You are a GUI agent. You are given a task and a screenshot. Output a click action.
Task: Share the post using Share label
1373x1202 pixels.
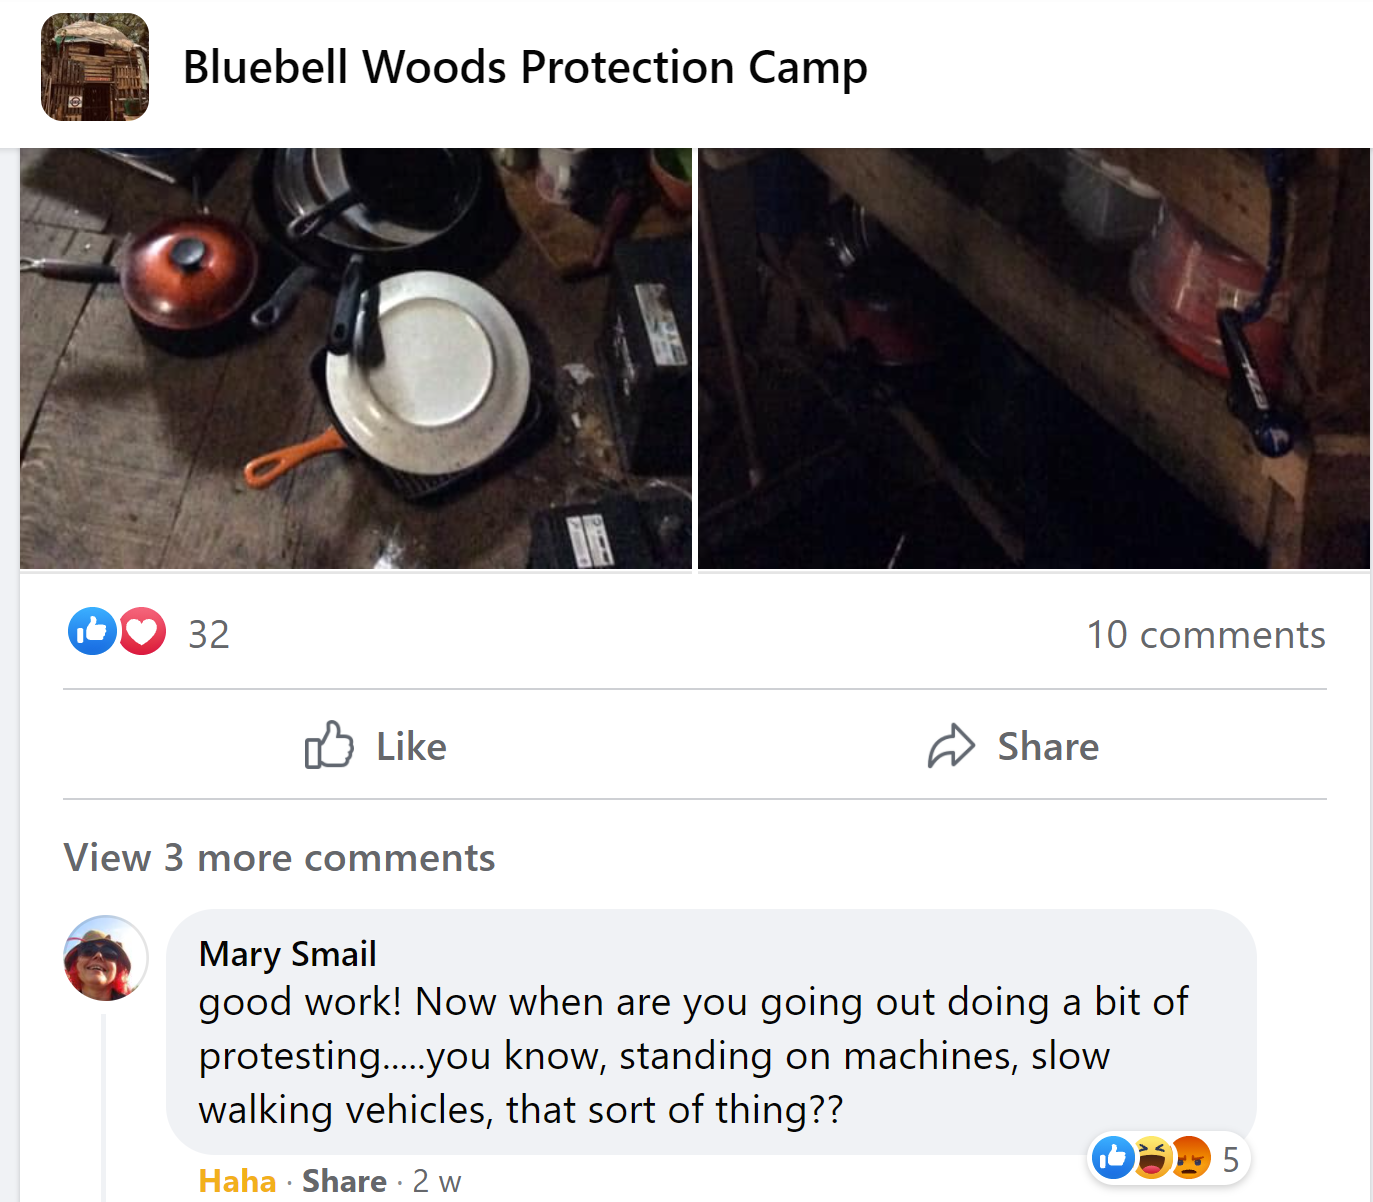coord(1048,747)
